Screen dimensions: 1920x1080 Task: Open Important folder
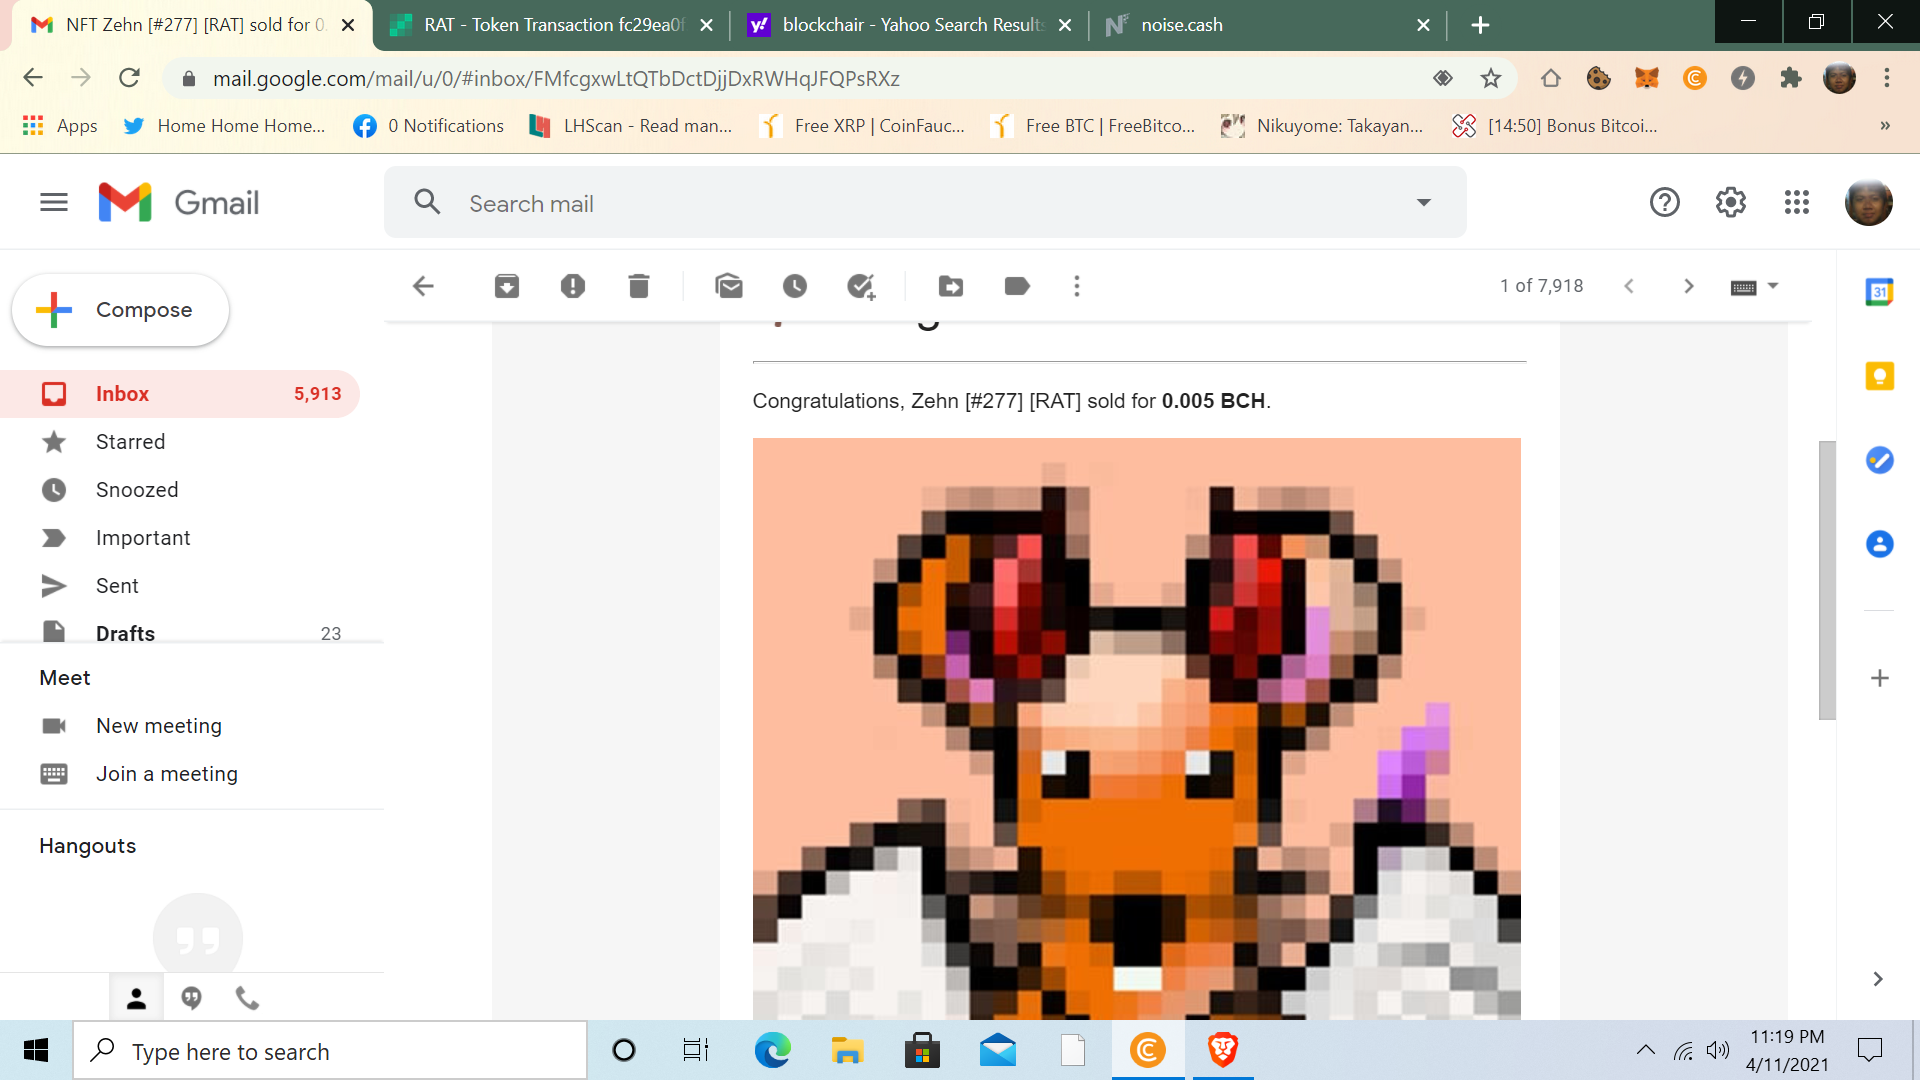[180, 538]
